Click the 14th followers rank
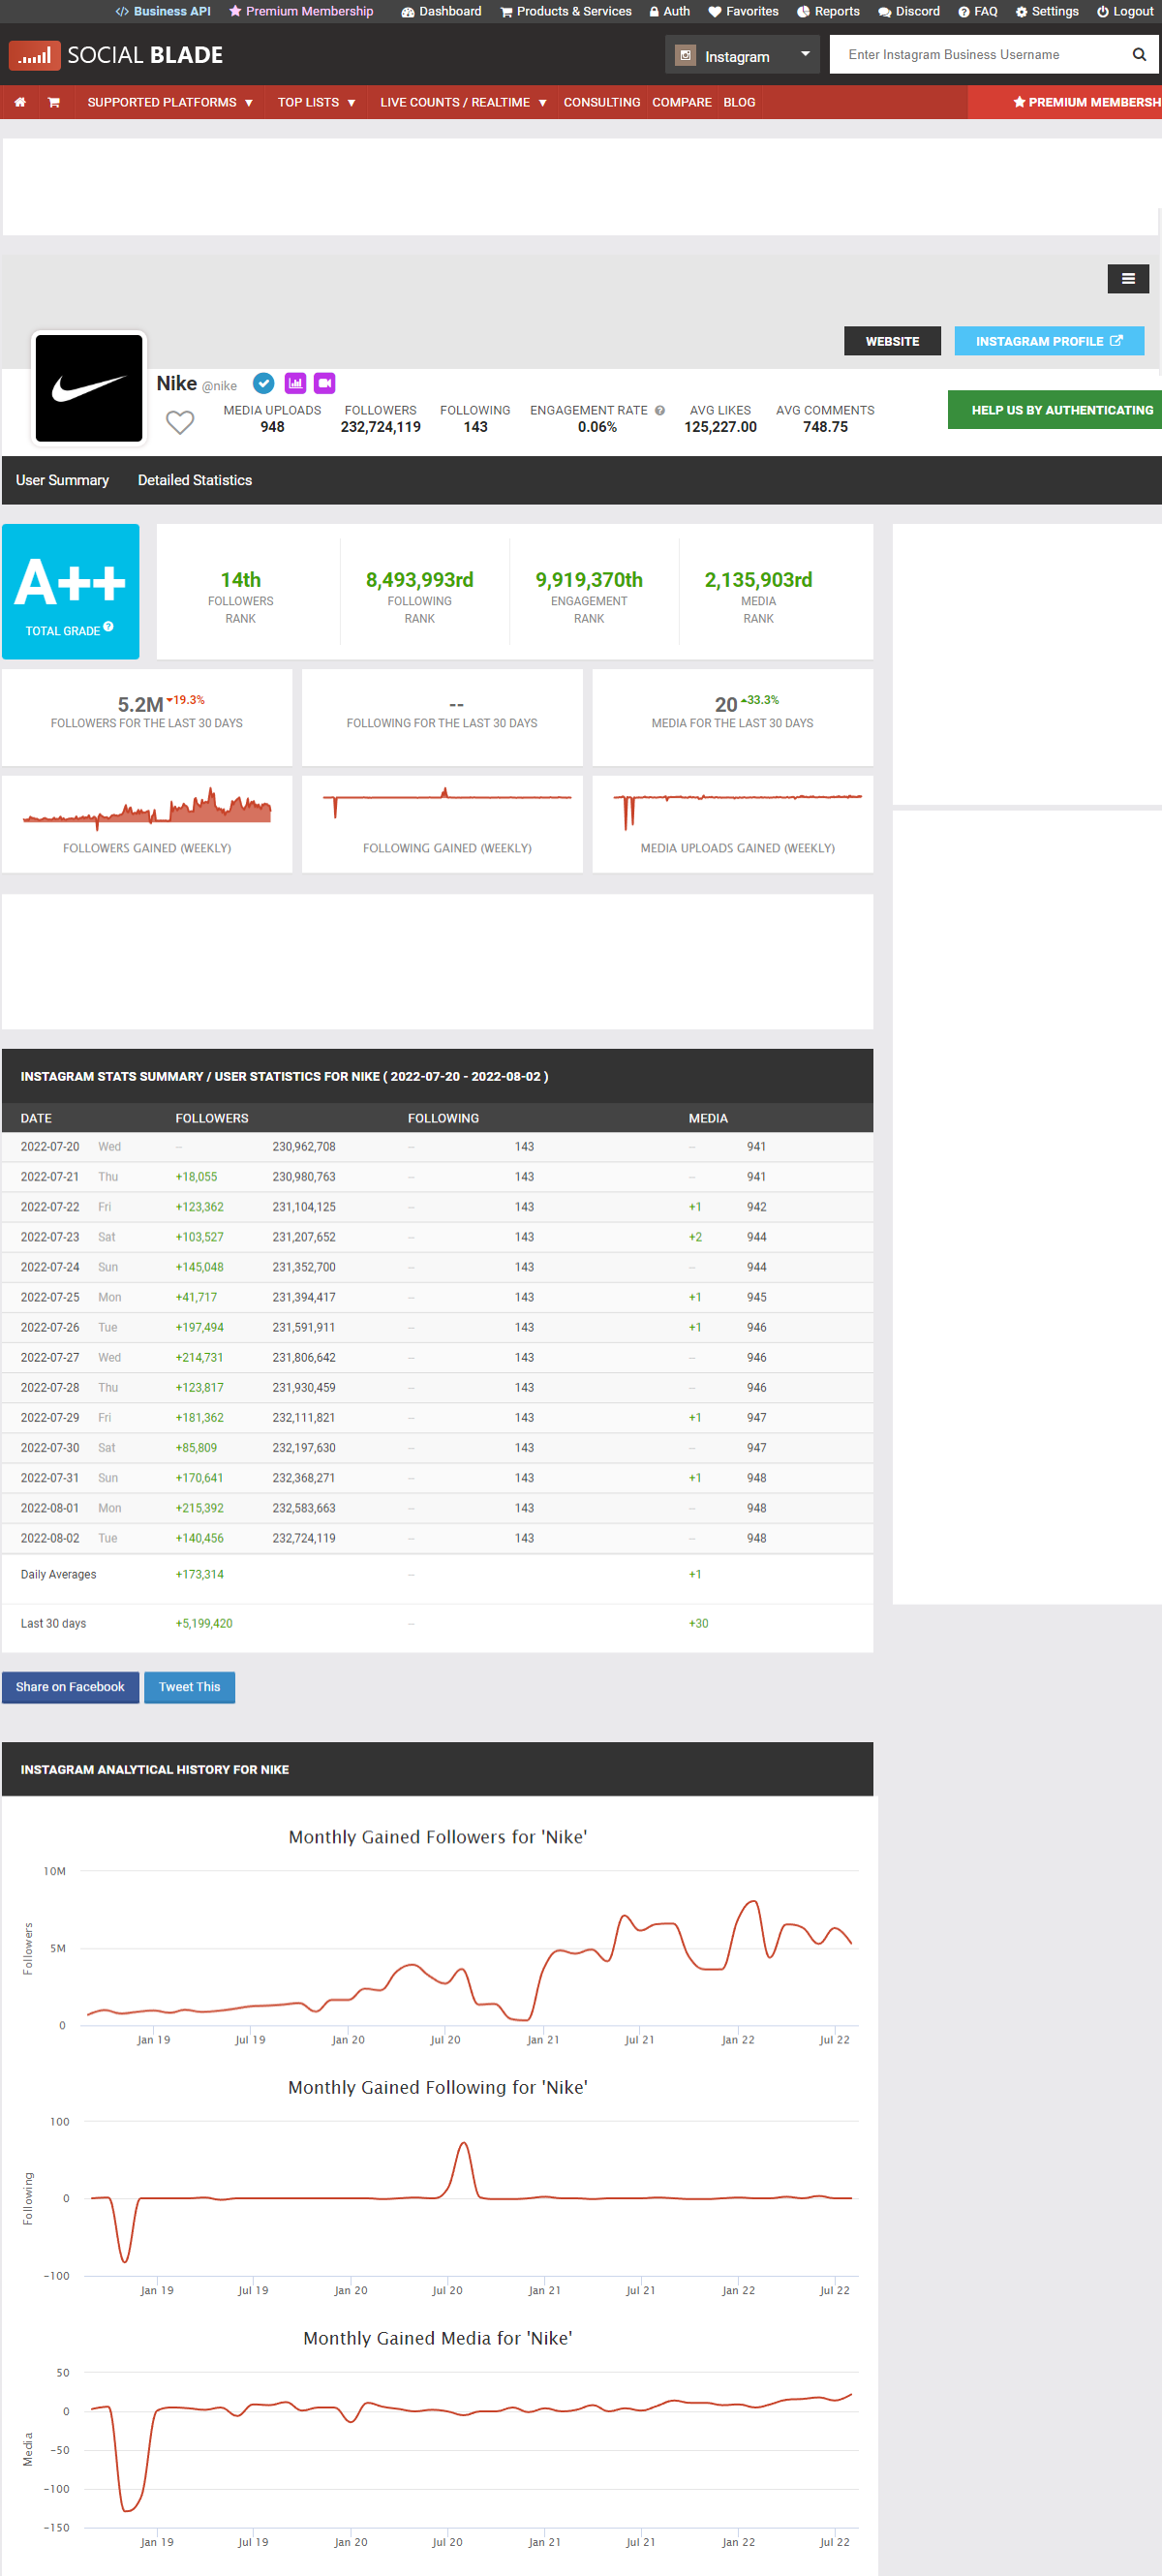This screenshot has height=2576, width=1162. point(241,580)
